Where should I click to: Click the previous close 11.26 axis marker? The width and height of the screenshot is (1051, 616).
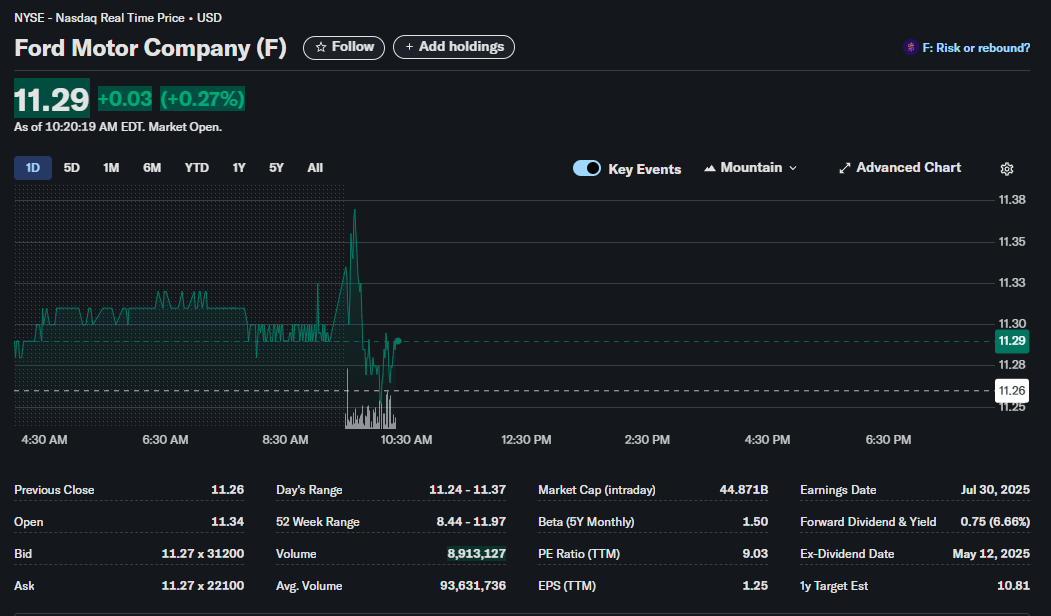pos(1011,391)
